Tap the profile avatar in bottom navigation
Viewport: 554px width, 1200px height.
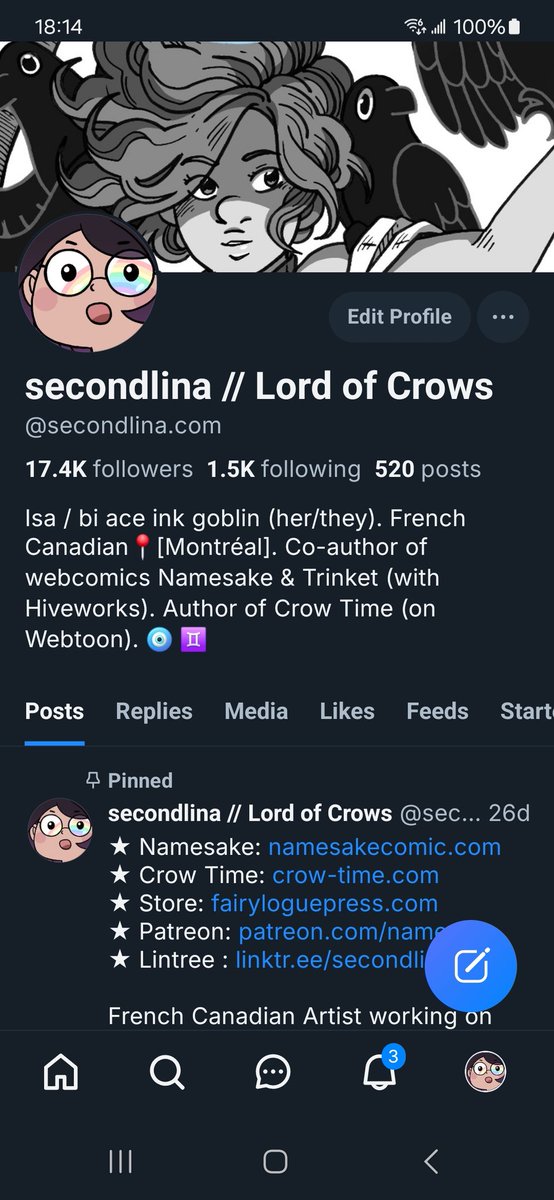[486, 1073]
